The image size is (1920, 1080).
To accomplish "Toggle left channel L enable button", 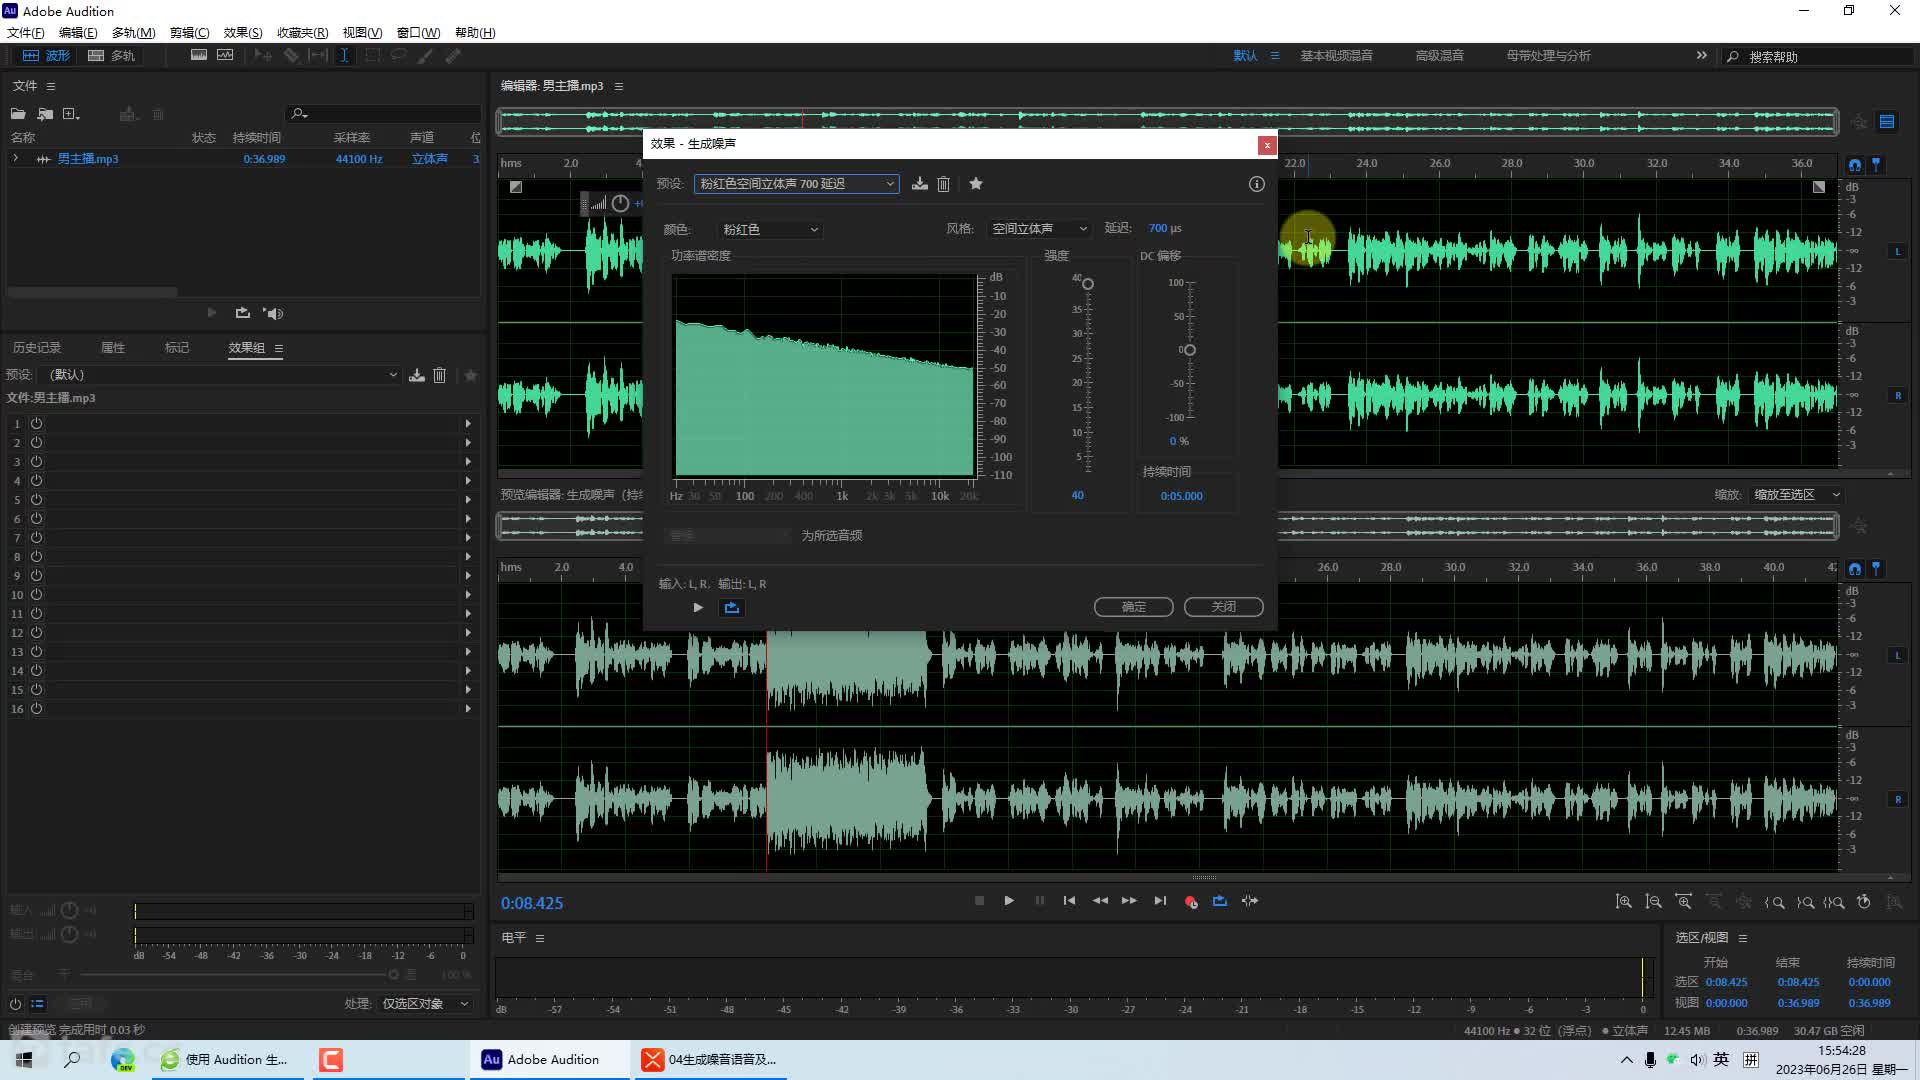I will point(1898,251).
